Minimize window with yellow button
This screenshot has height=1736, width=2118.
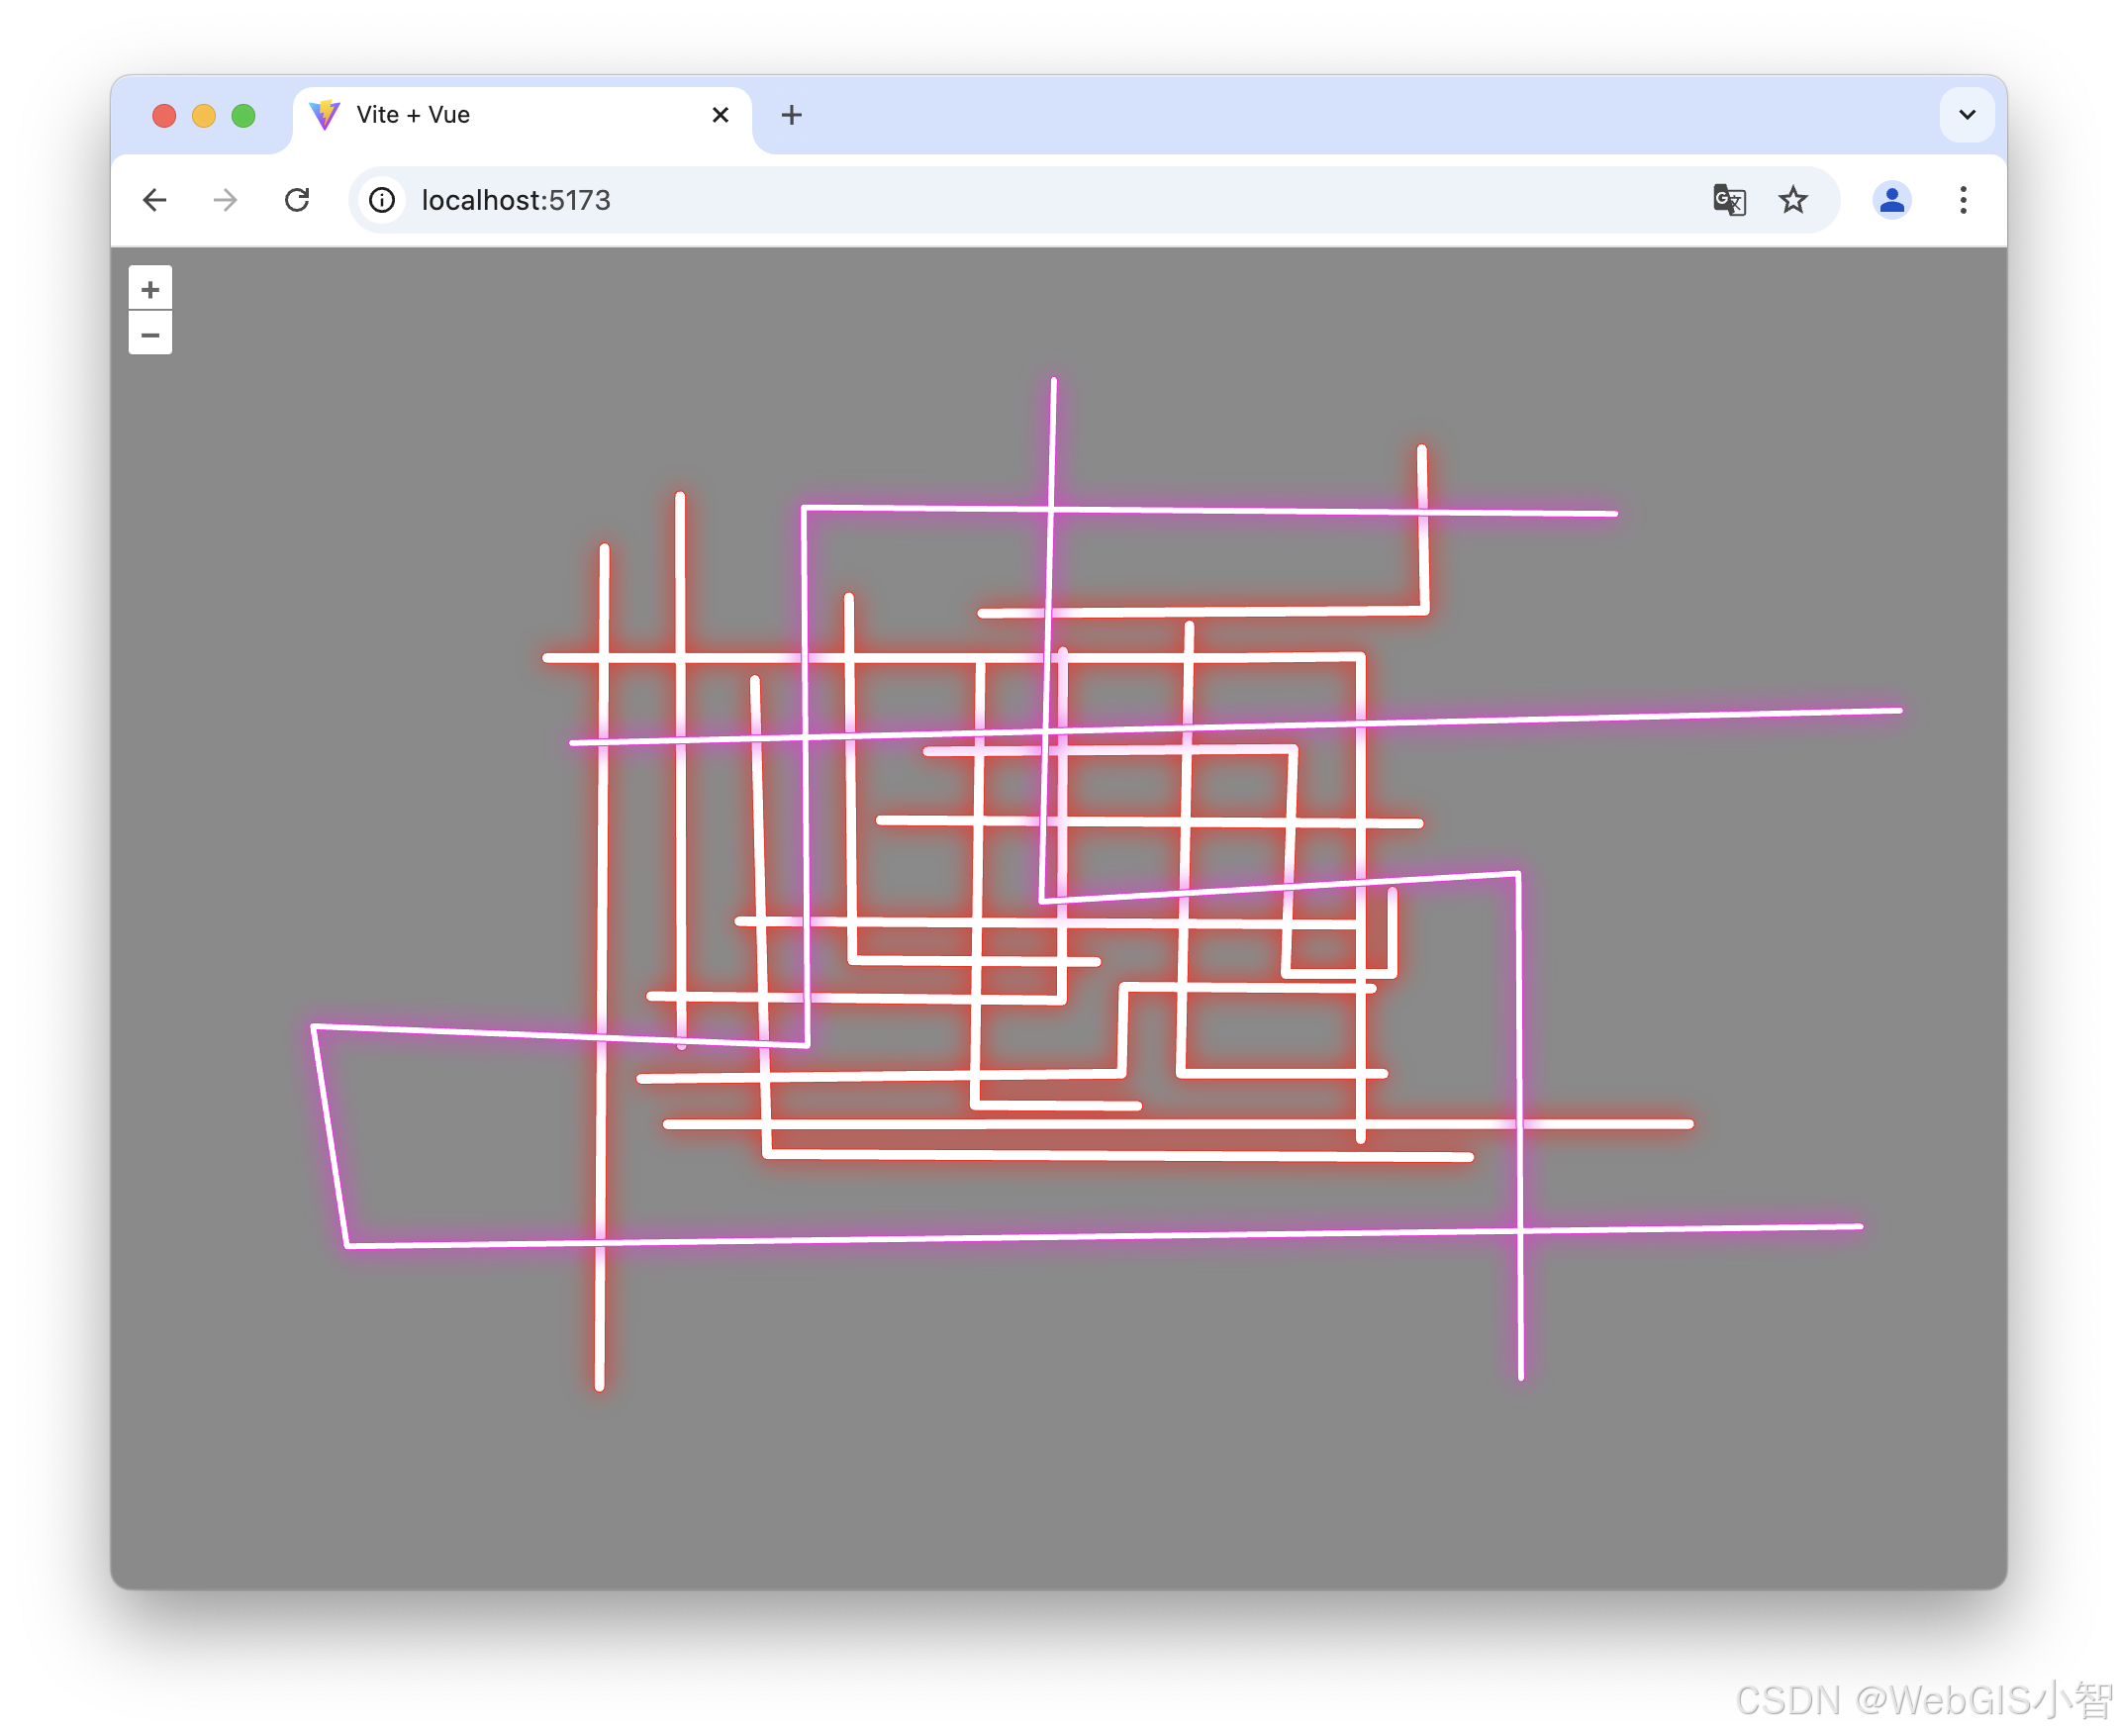point(204,116)
